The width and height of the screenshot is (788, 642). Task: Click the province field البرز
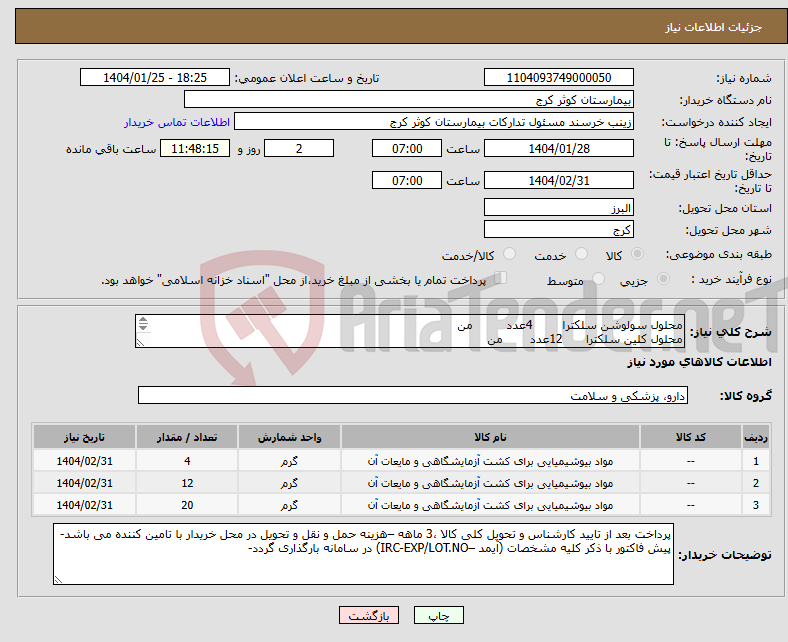[x=558, y=208]
